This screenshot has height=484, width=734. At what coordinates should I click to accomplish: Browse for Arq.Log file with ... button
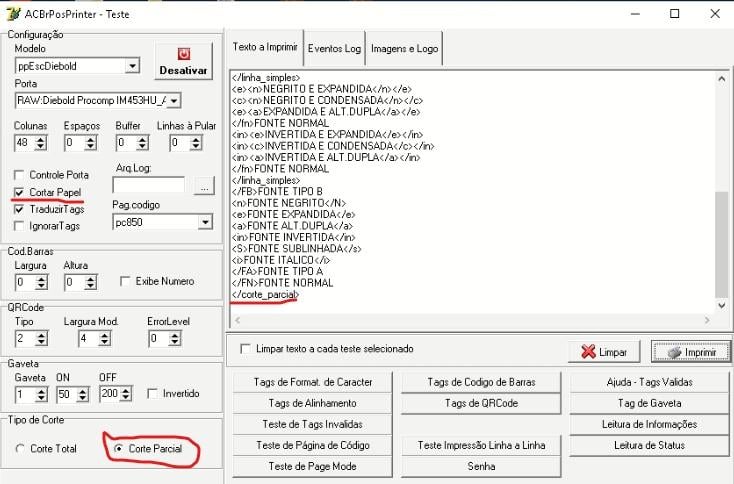coord(204,186)
